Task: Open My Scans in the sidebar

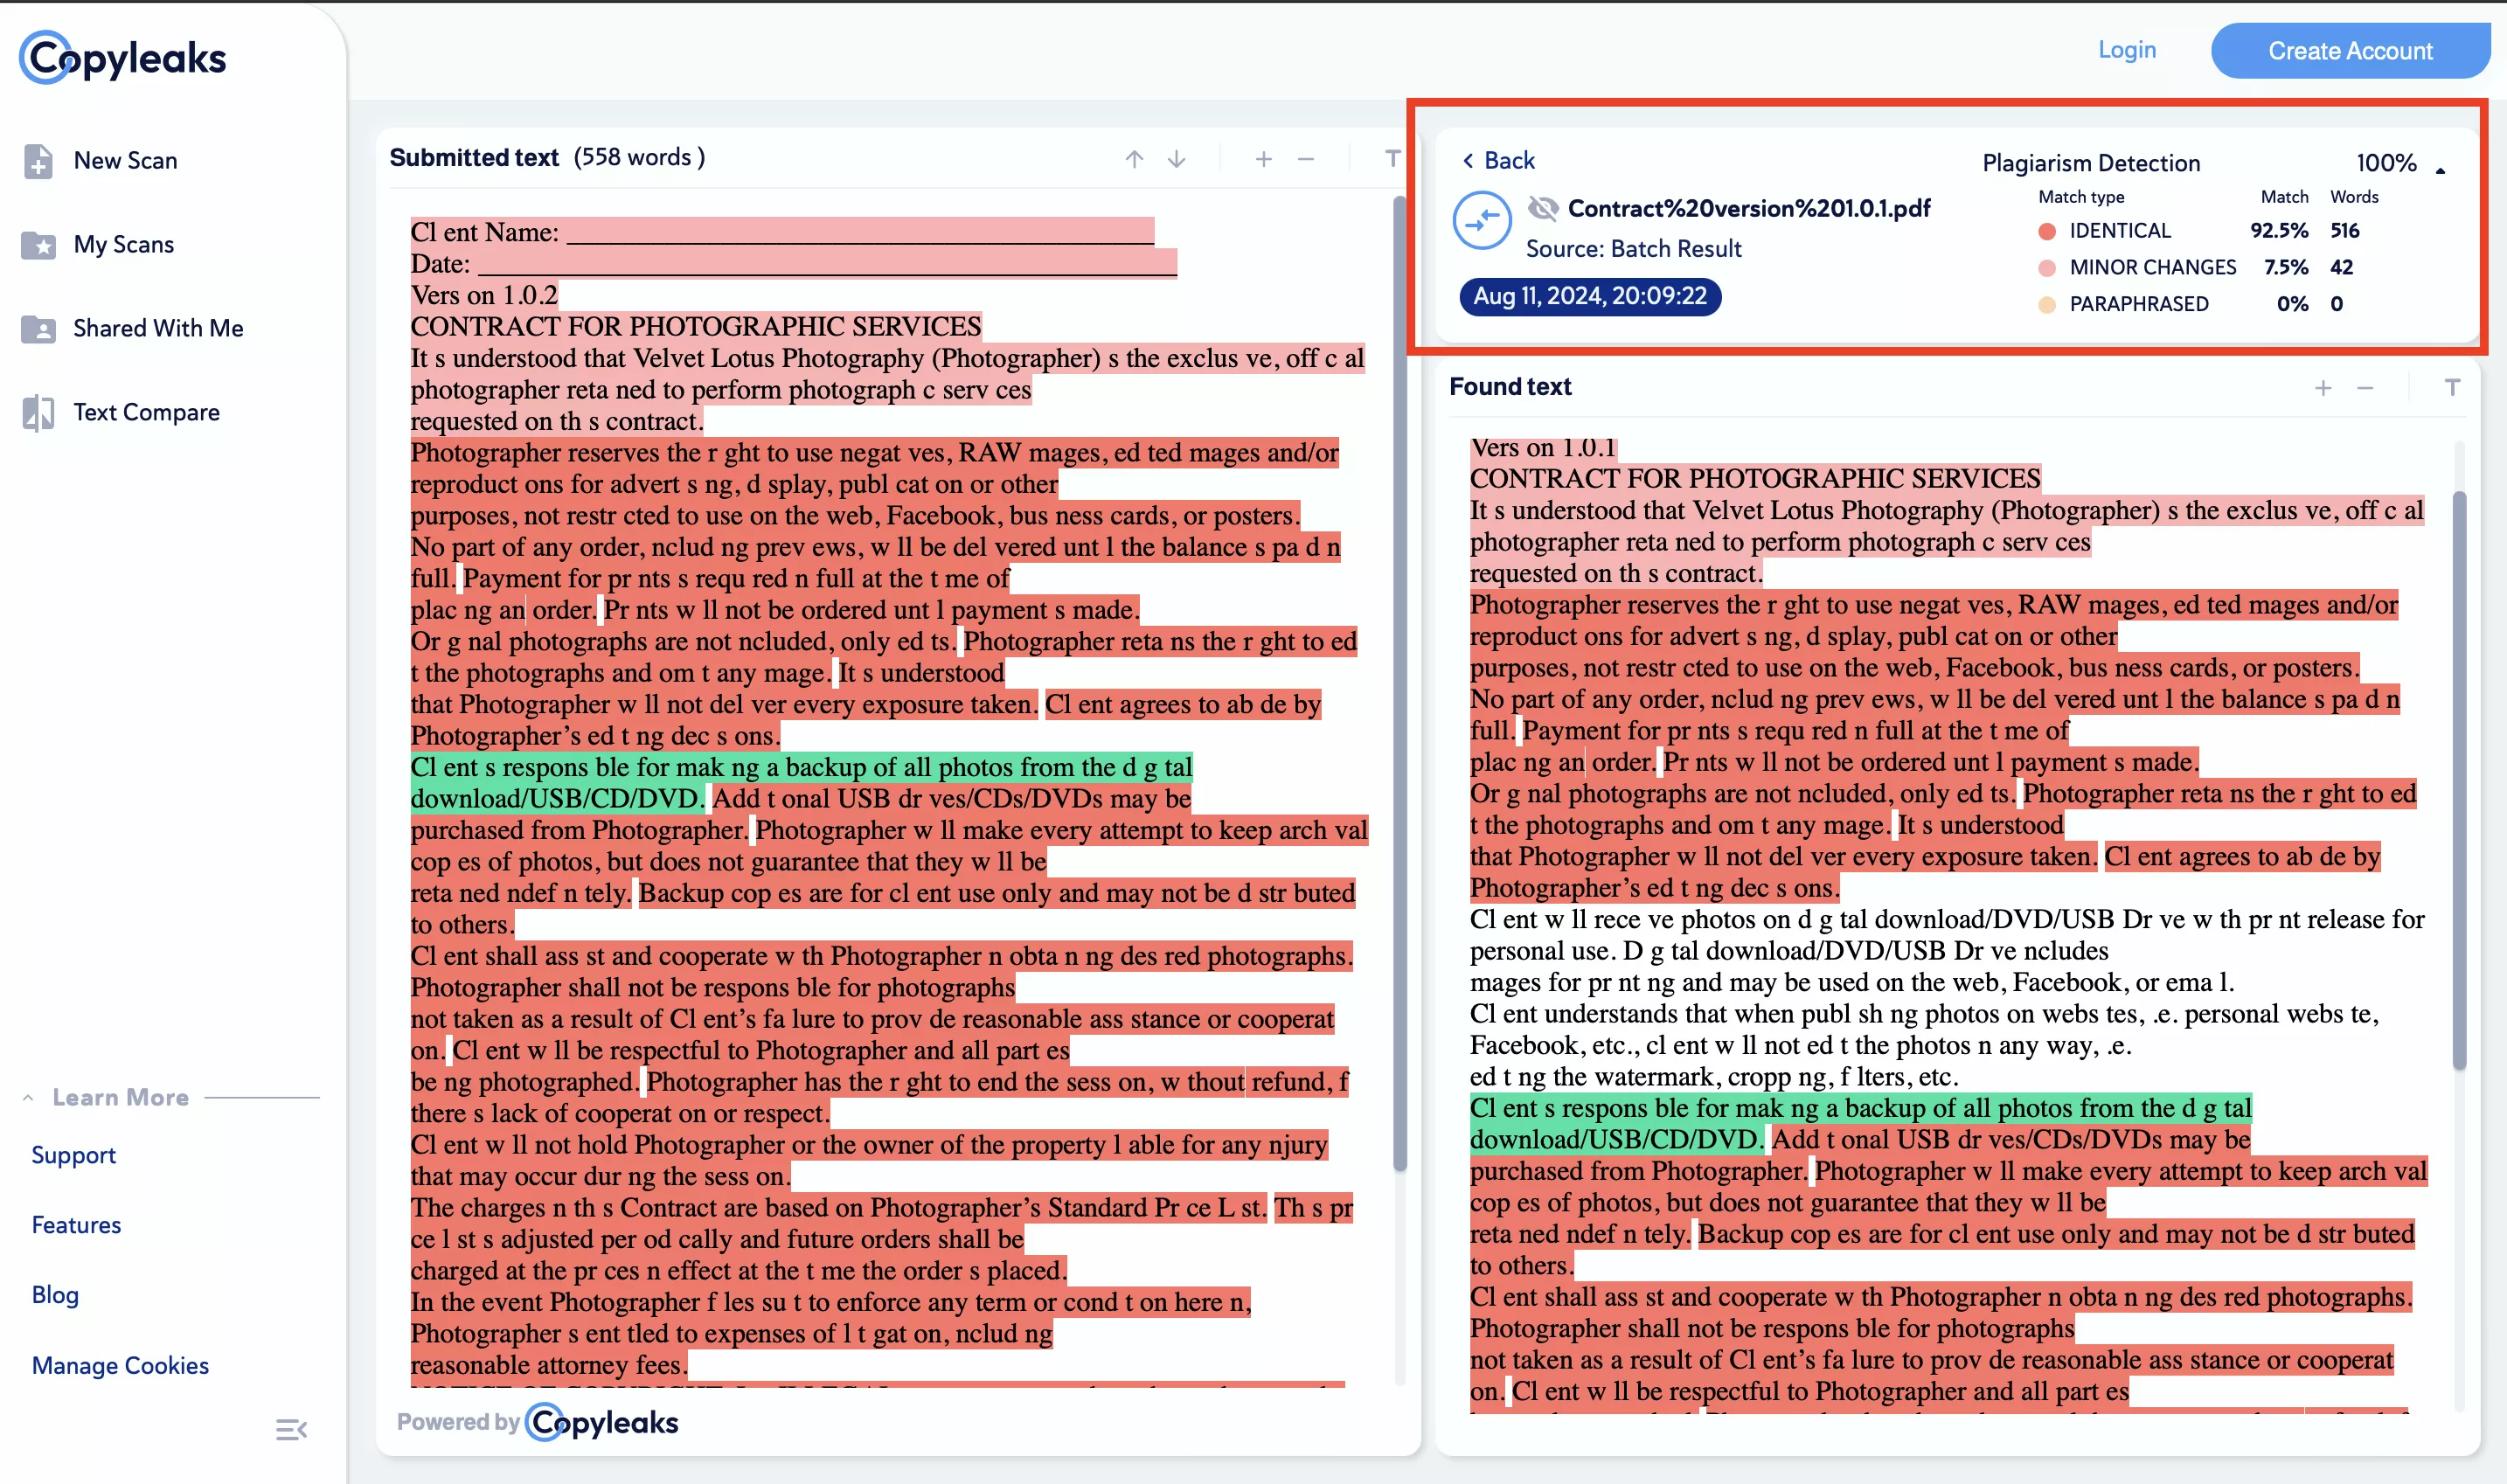Action: click(123, 244)
